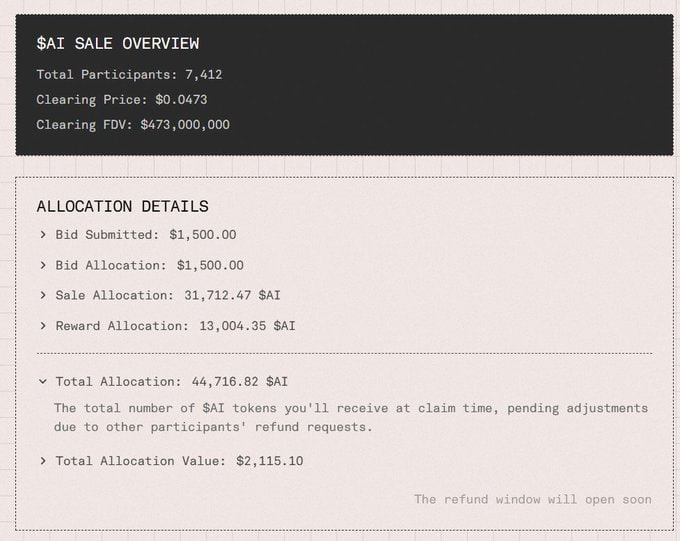This screenshot has height=541, width=680.
Task: Click the $0.0473 clearing price value
Action: [x=181, y=100]
